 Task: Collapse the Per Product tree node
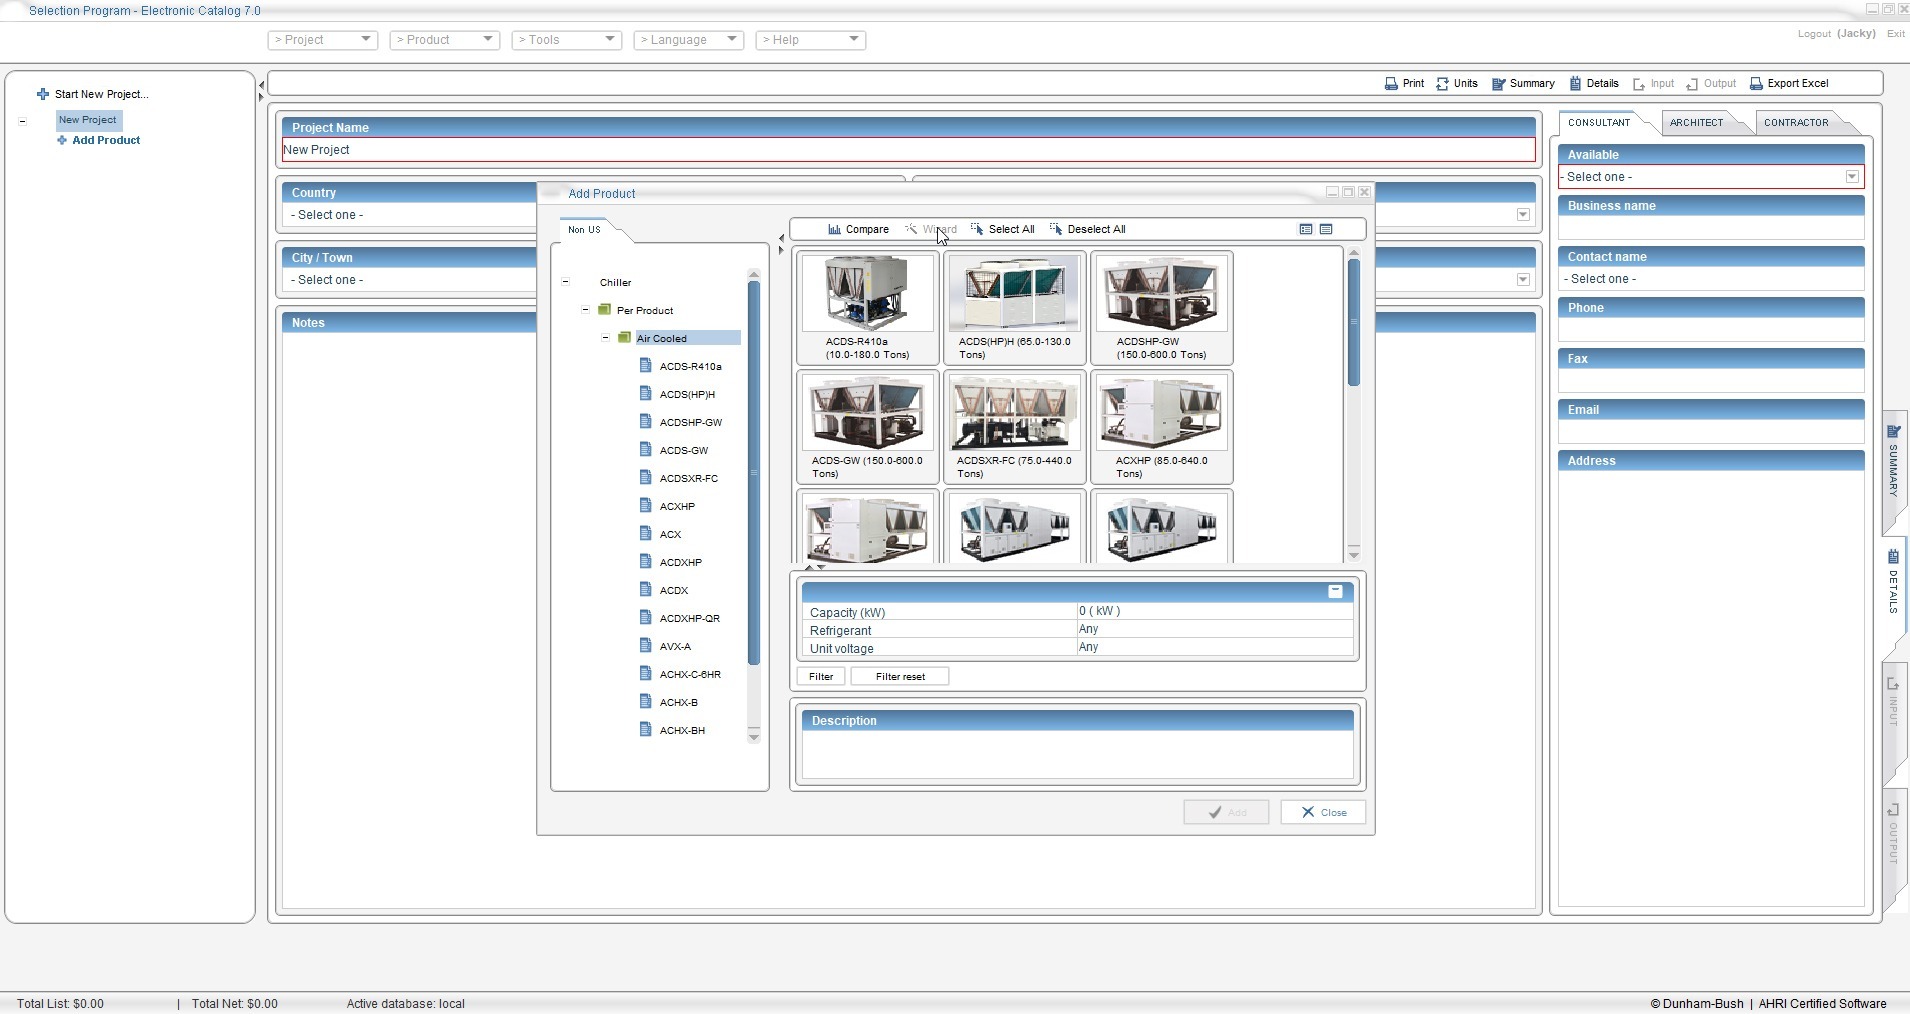[x=585, y=310]
